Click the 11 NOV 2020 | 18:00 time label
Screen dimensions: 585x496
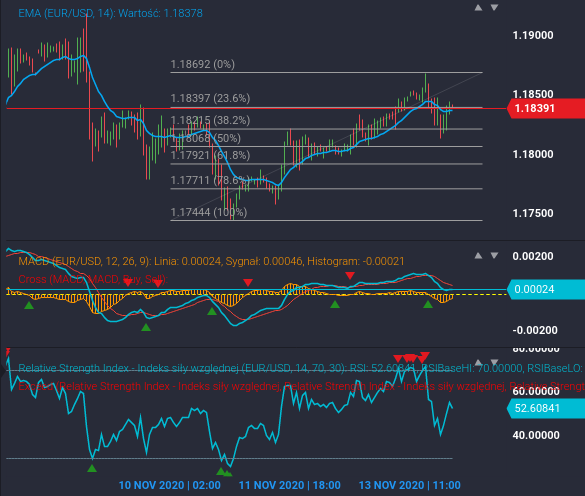pos(290,485)
